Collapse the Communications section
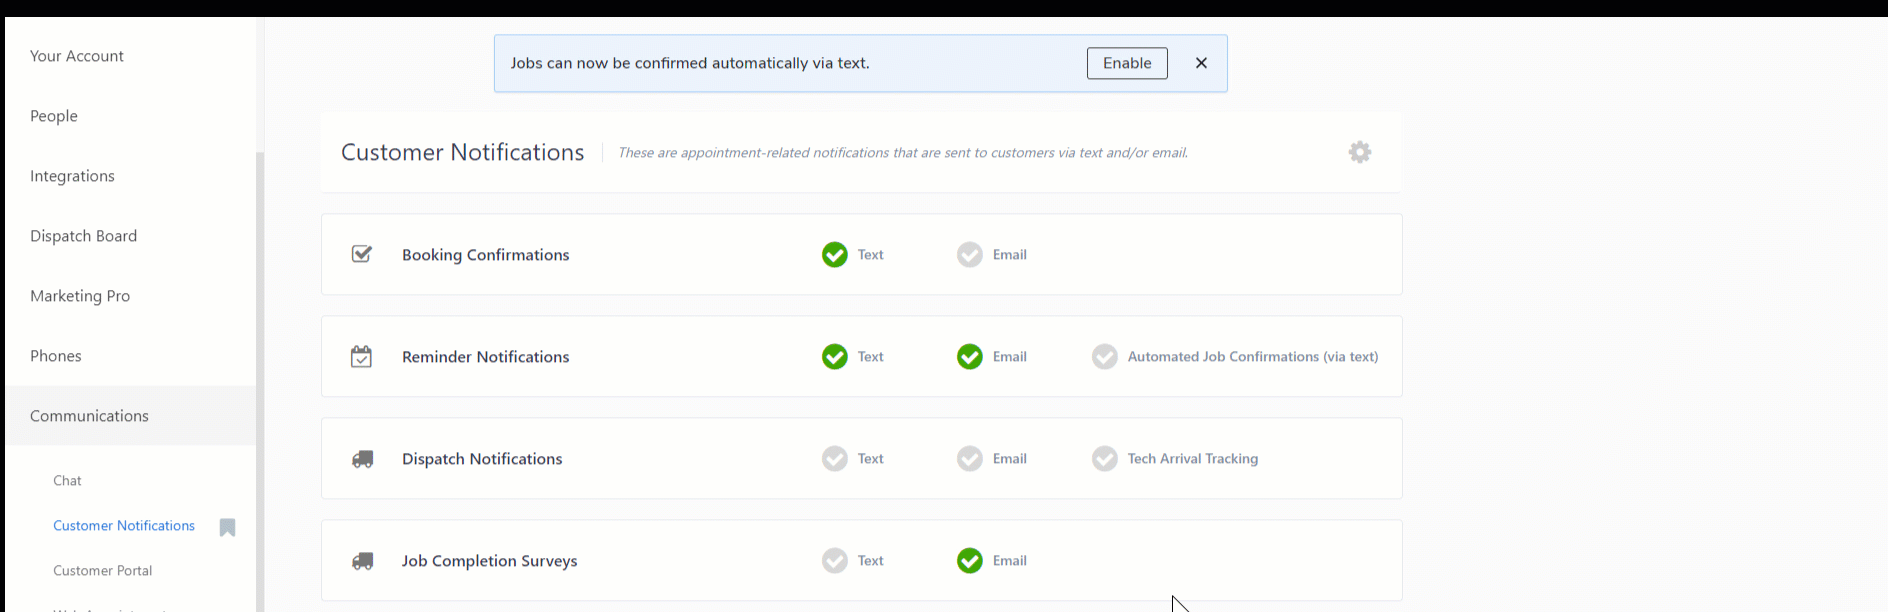1888x612 pixels. click(x=130, y=416)
